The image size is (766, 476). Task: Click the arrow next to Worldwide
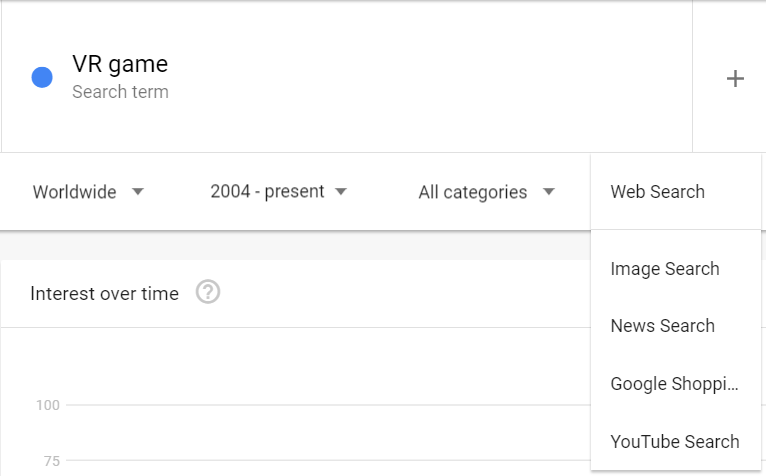click(x=138, y=191)
